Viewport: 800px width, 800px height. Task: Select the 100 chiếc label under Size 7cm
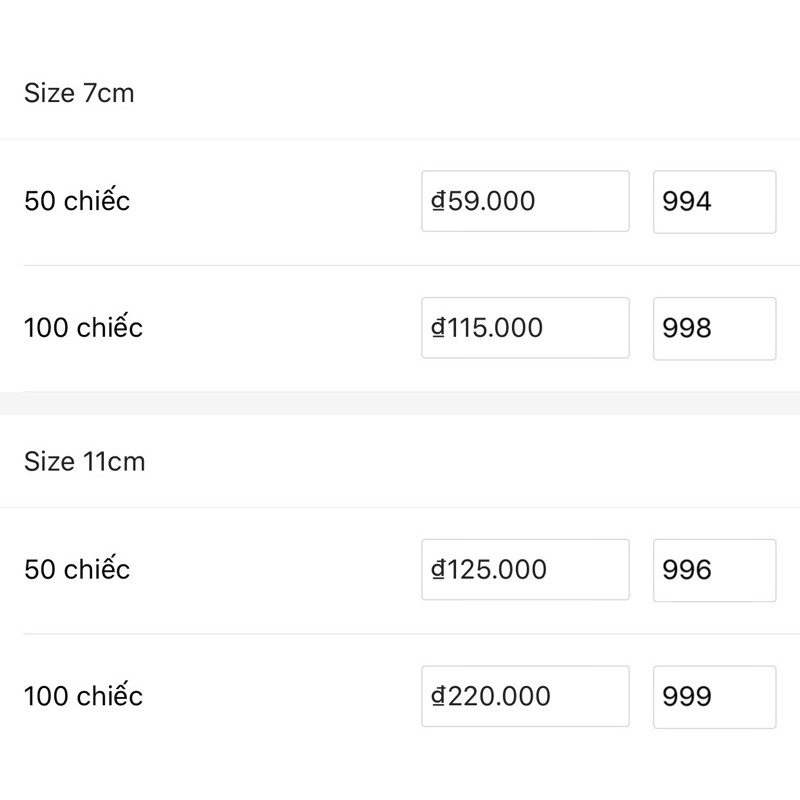[83, 327]
